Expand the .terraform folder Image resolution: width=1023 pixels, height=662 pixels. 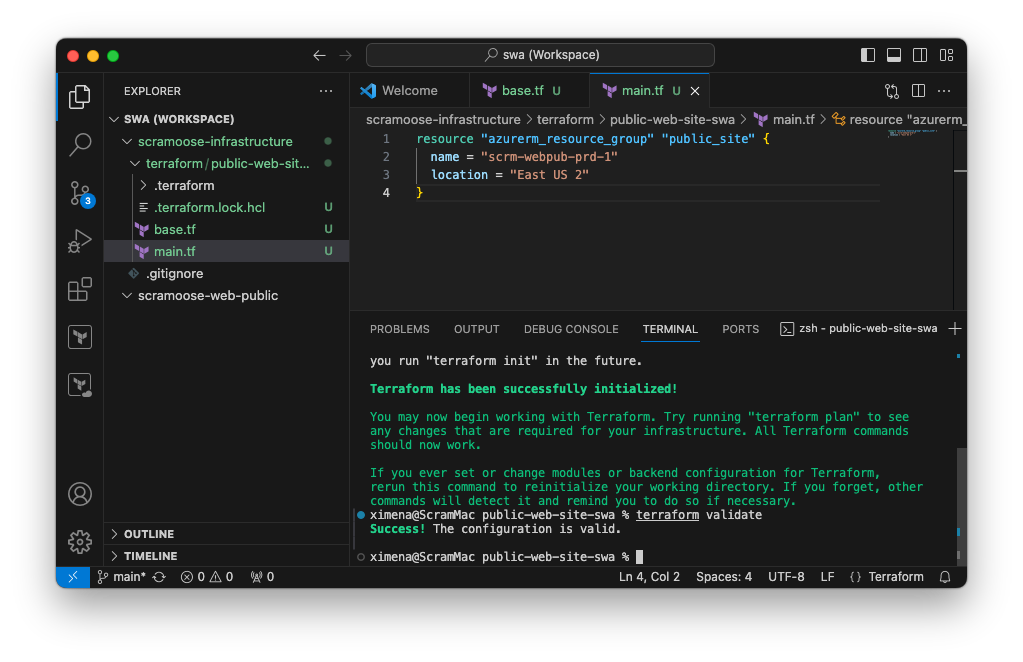[226, 186]
